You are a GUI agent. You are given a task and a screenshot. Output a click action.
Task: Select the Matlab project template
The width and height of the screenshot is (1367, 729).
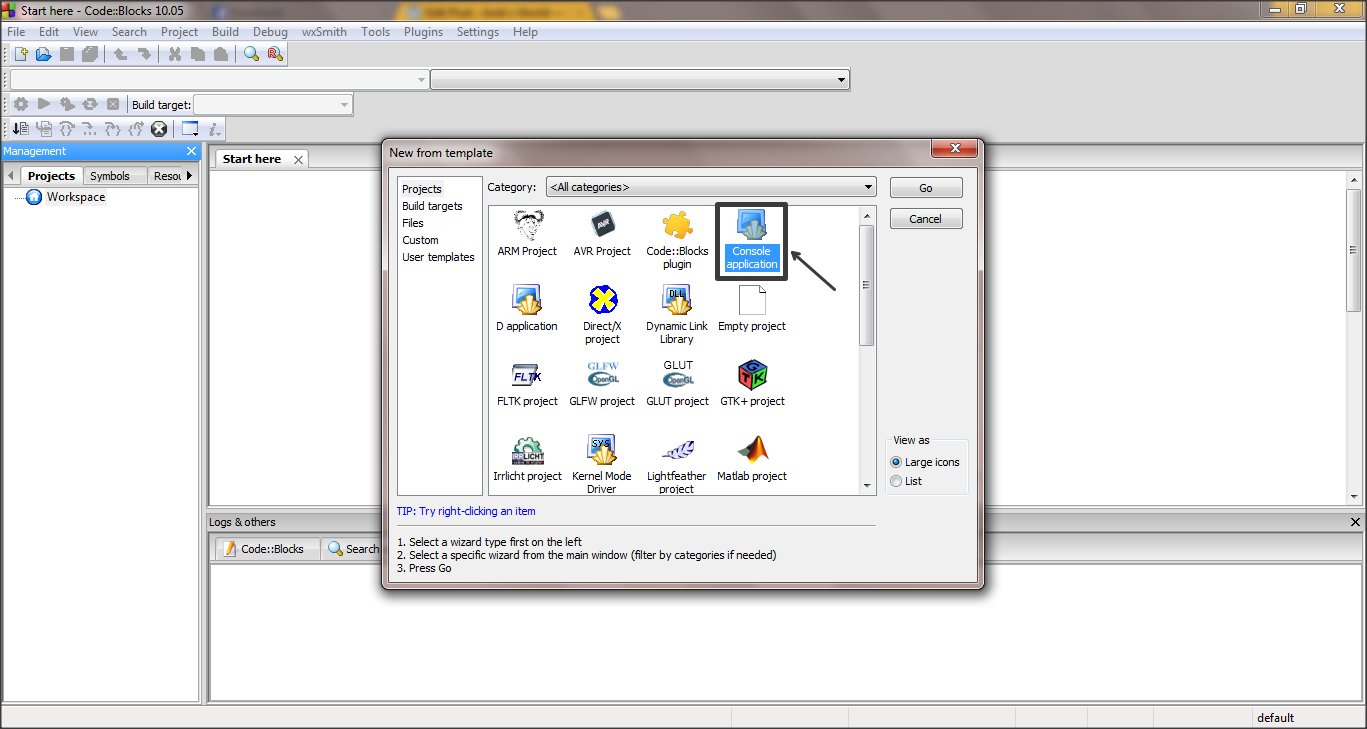coord(752,459)
